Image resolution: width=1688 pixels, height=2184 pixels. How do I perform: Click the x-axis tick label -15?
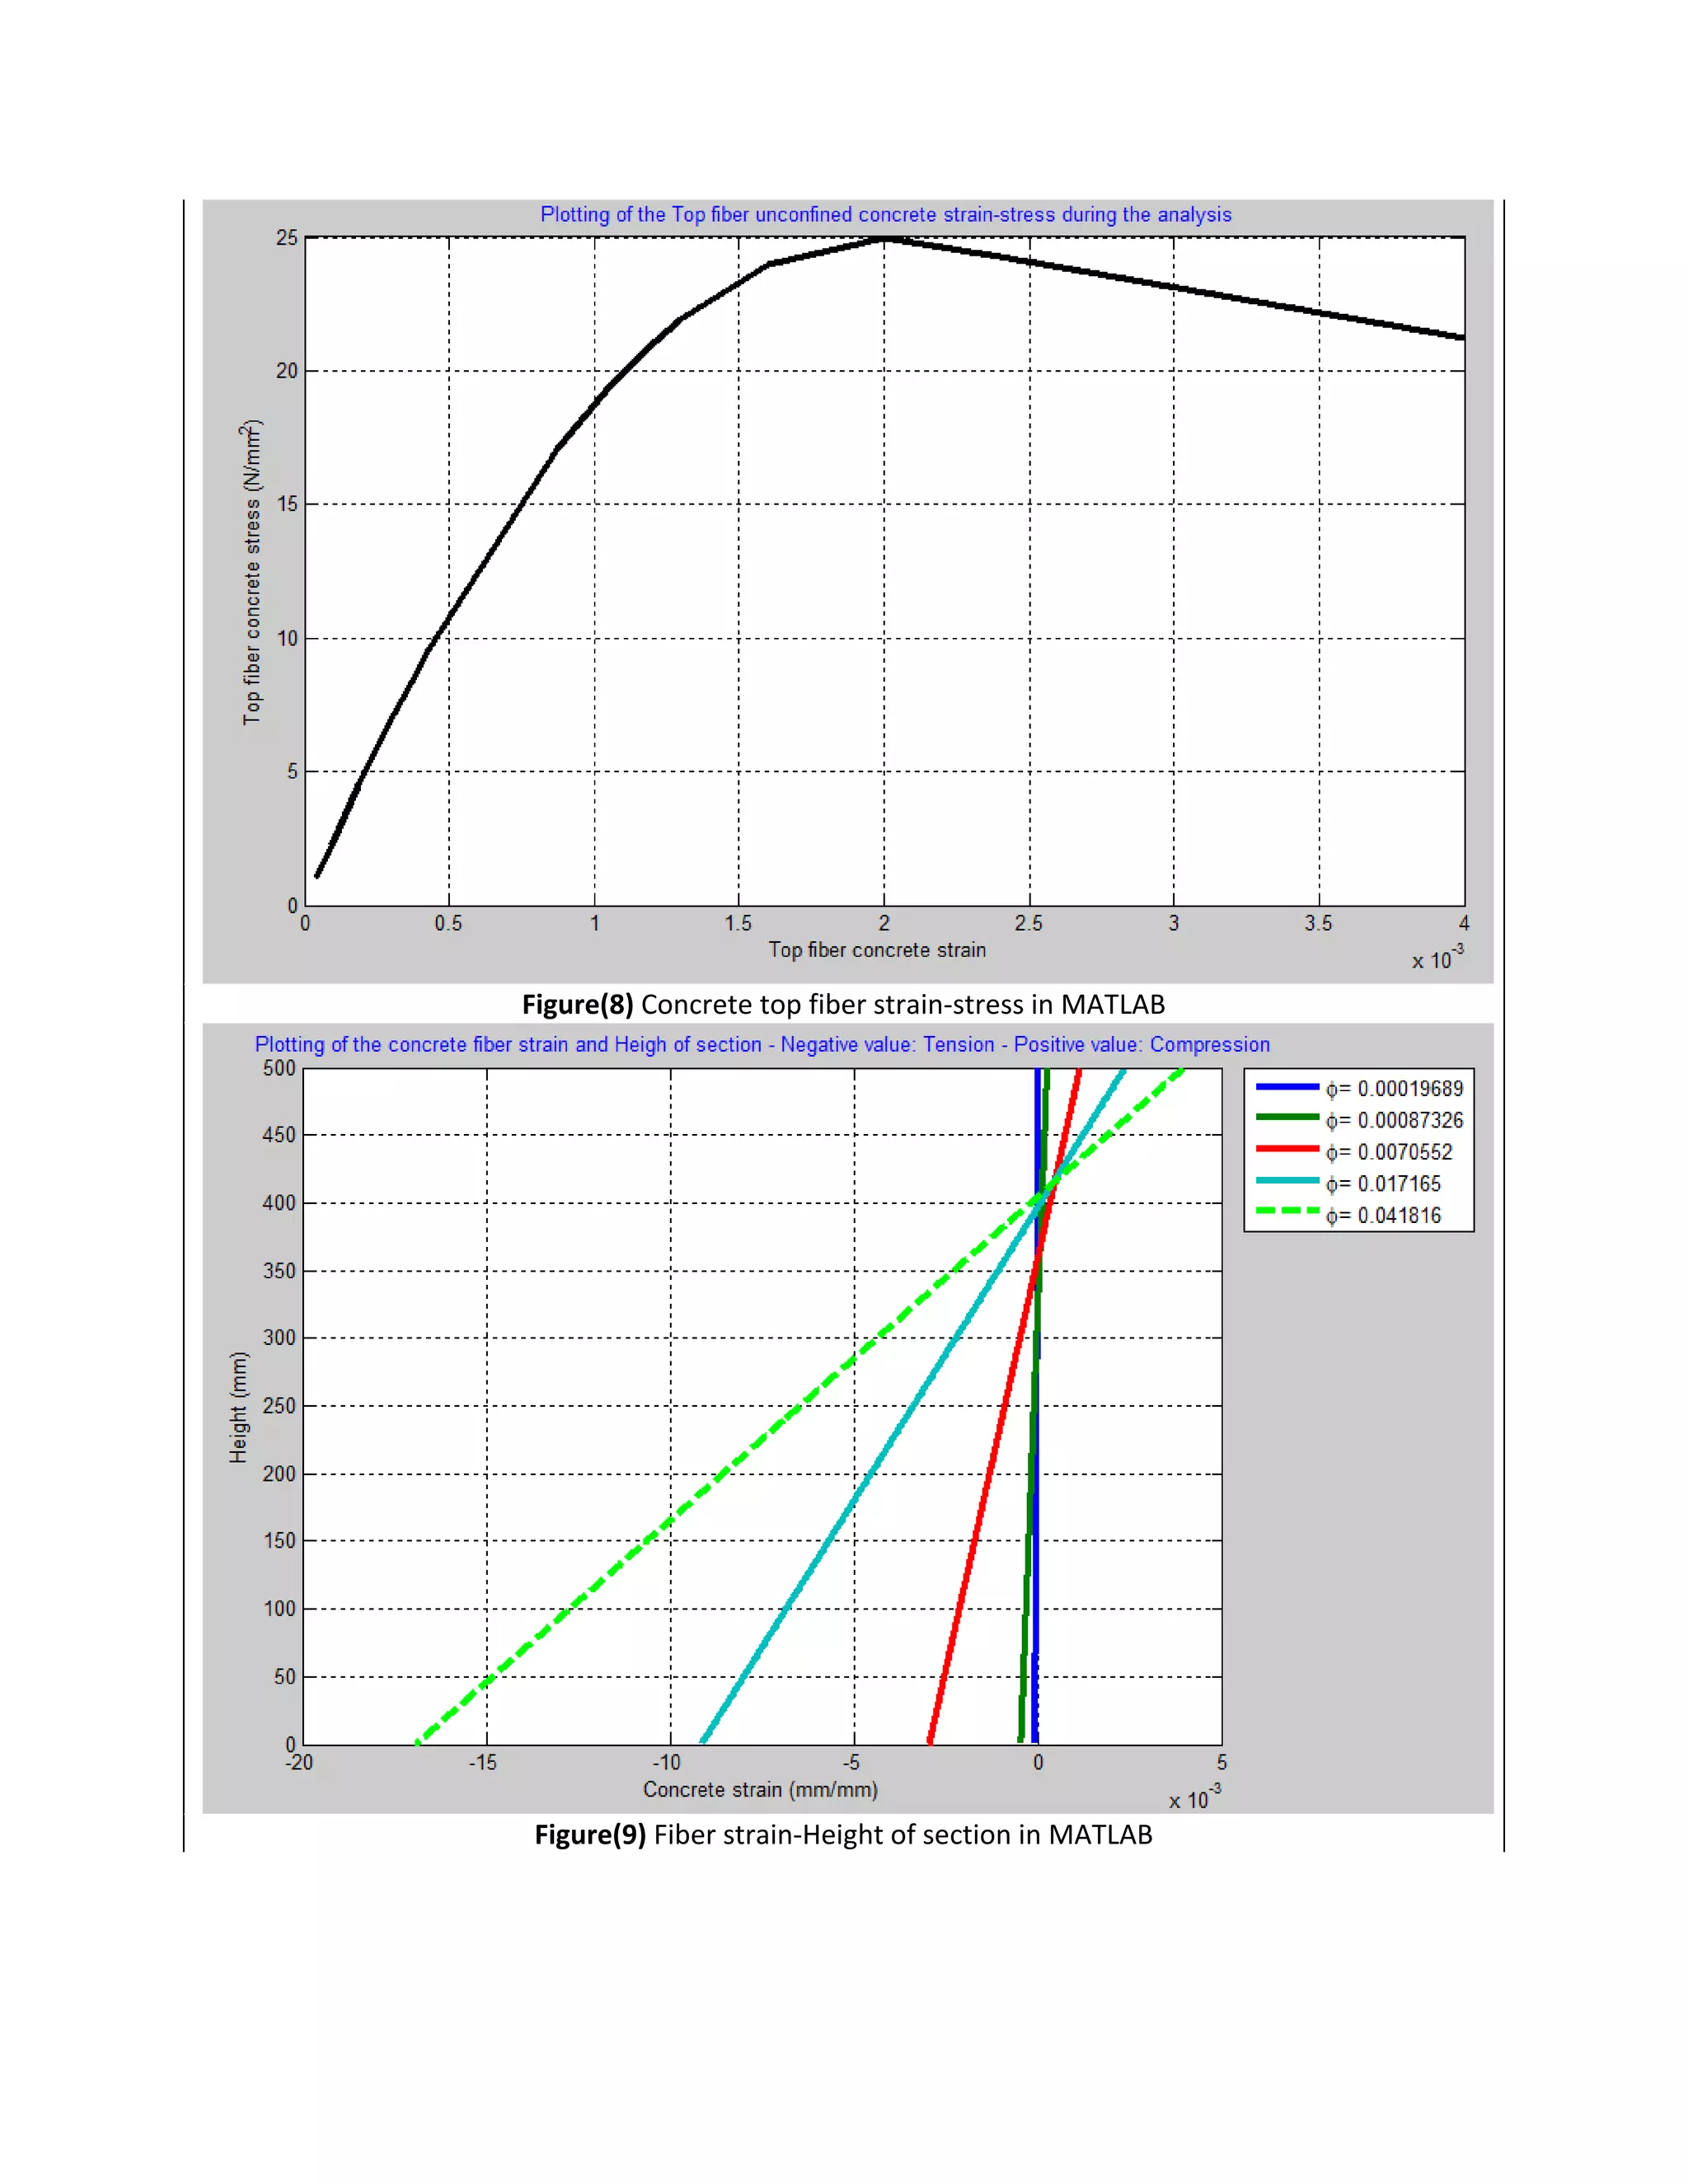coord(483,1762)
